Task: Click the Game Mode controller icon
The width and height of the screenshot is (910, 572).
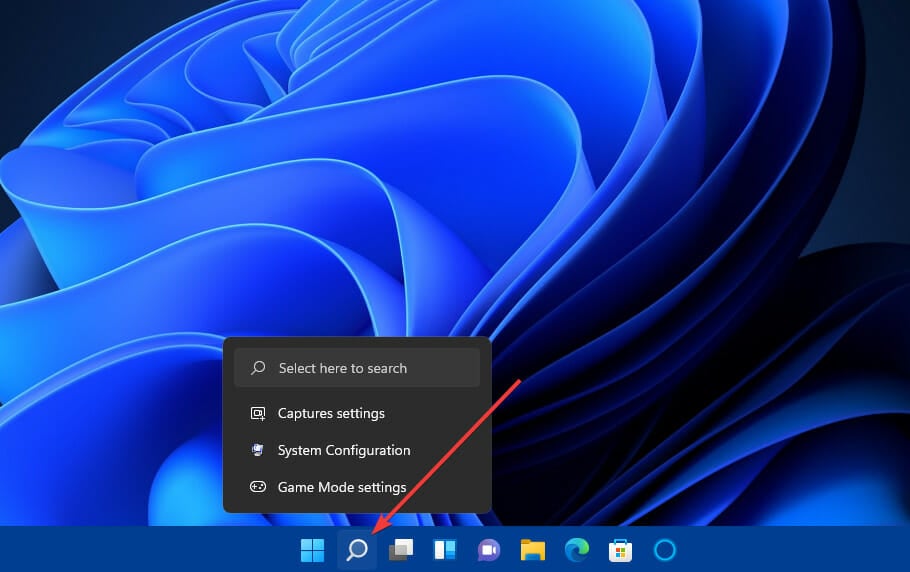Action: click(258, 487)
